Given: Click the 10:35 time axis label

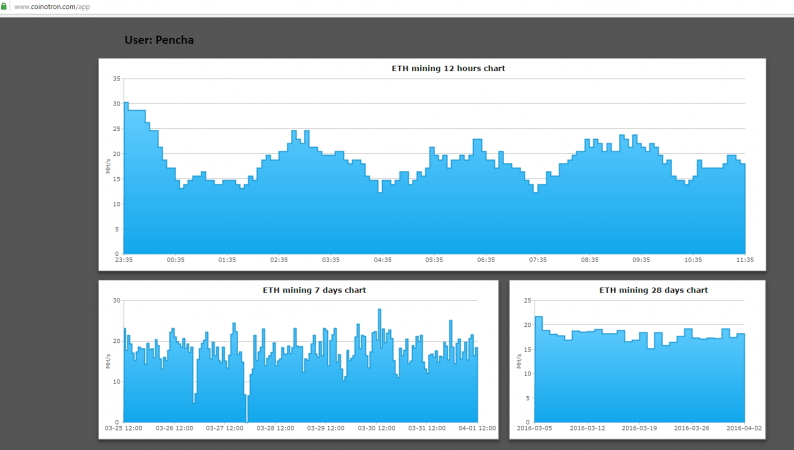Looking at the screenshot, I should [x=693, y=260].
